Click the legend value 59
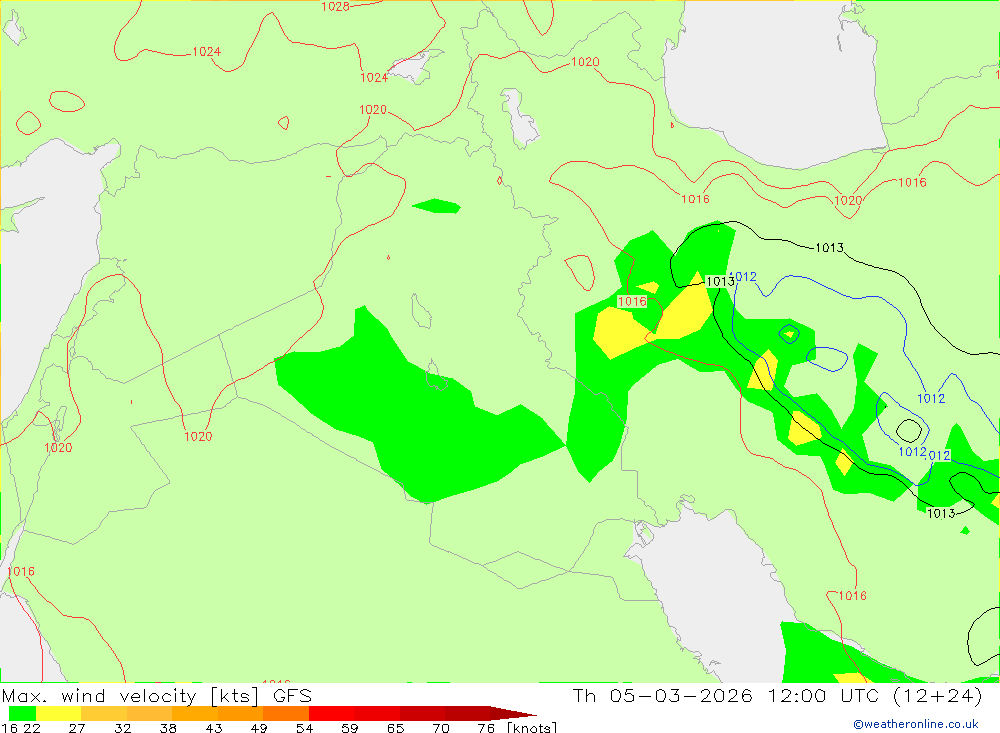Screen dimensions: 1000x733 coord(349,728)
